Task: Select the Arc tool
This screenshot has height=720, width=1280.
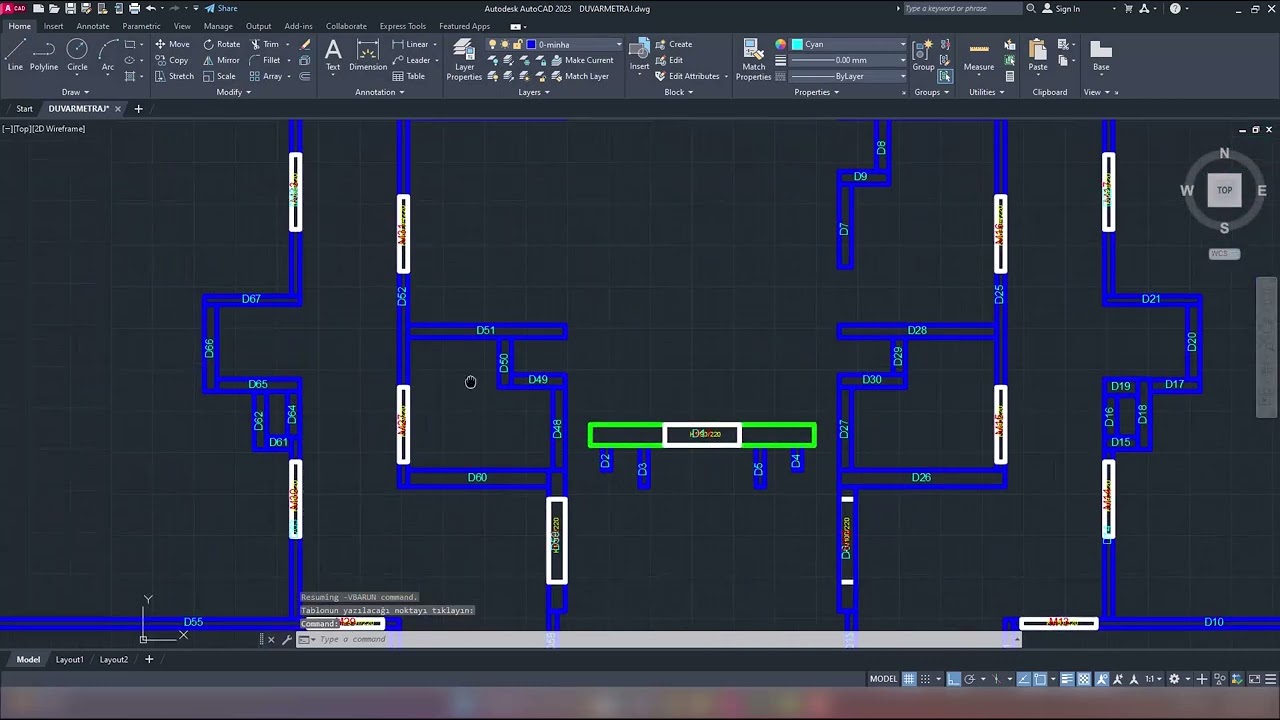Action: click(x=108, y=54)
